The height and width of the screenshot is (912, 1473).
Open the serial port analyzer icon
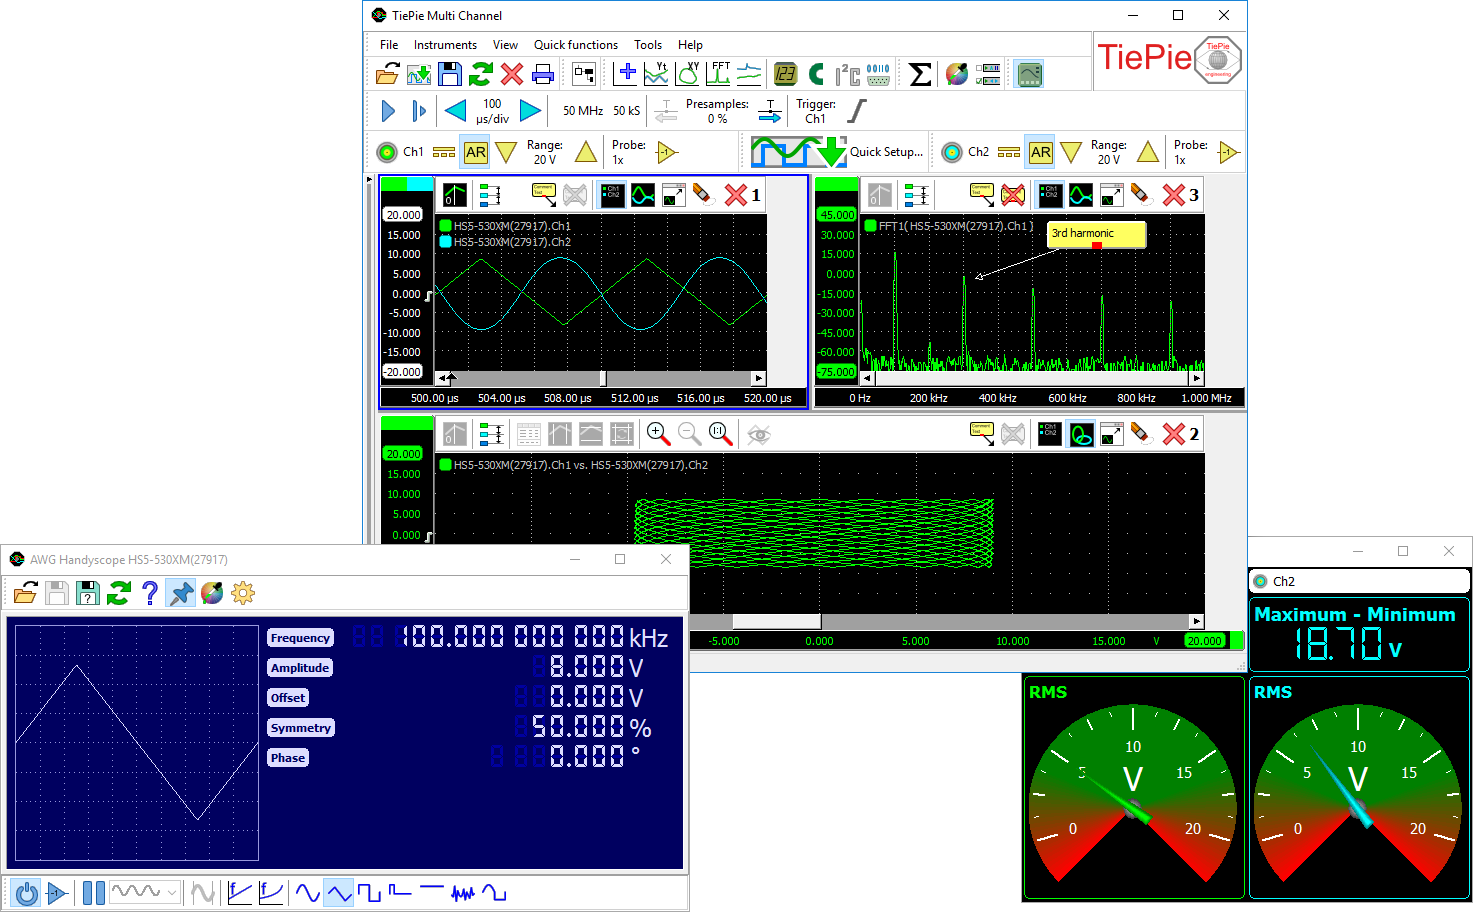(x=878, y=74)
